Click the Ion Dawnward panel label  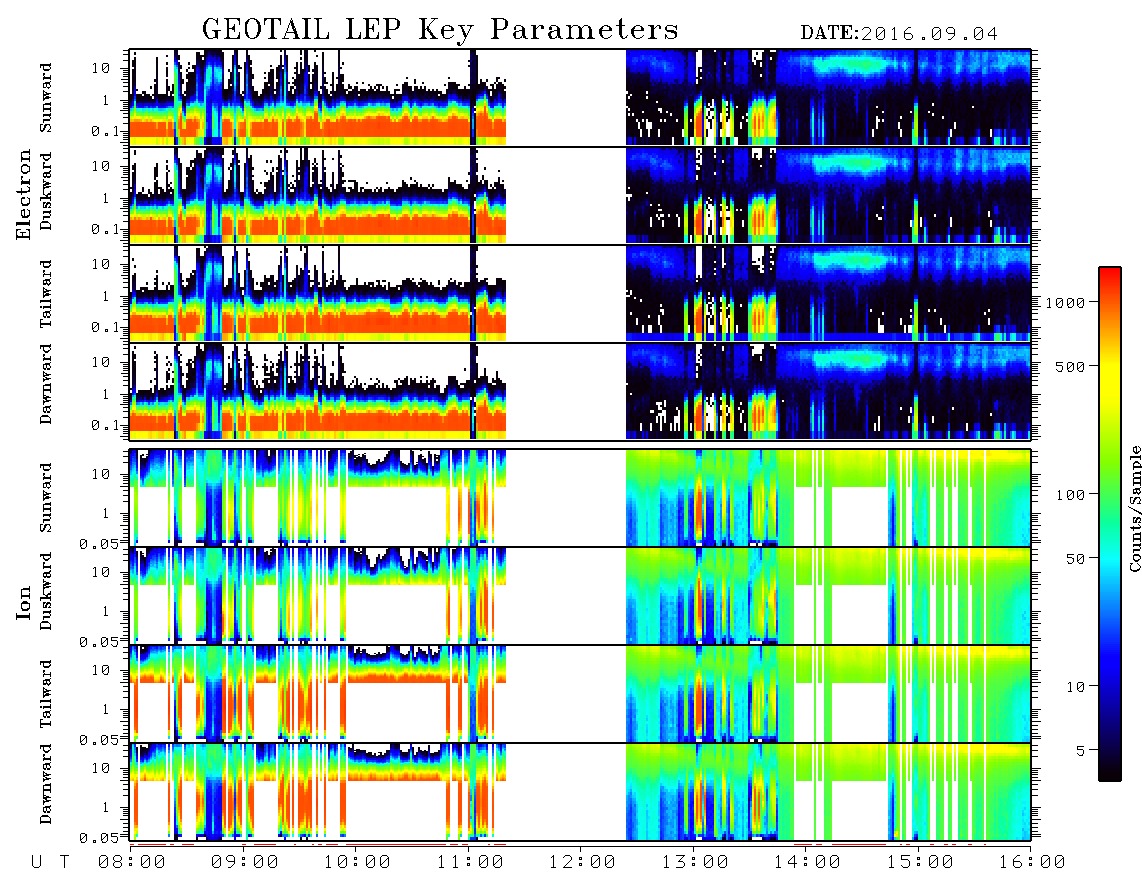(46, 784)
